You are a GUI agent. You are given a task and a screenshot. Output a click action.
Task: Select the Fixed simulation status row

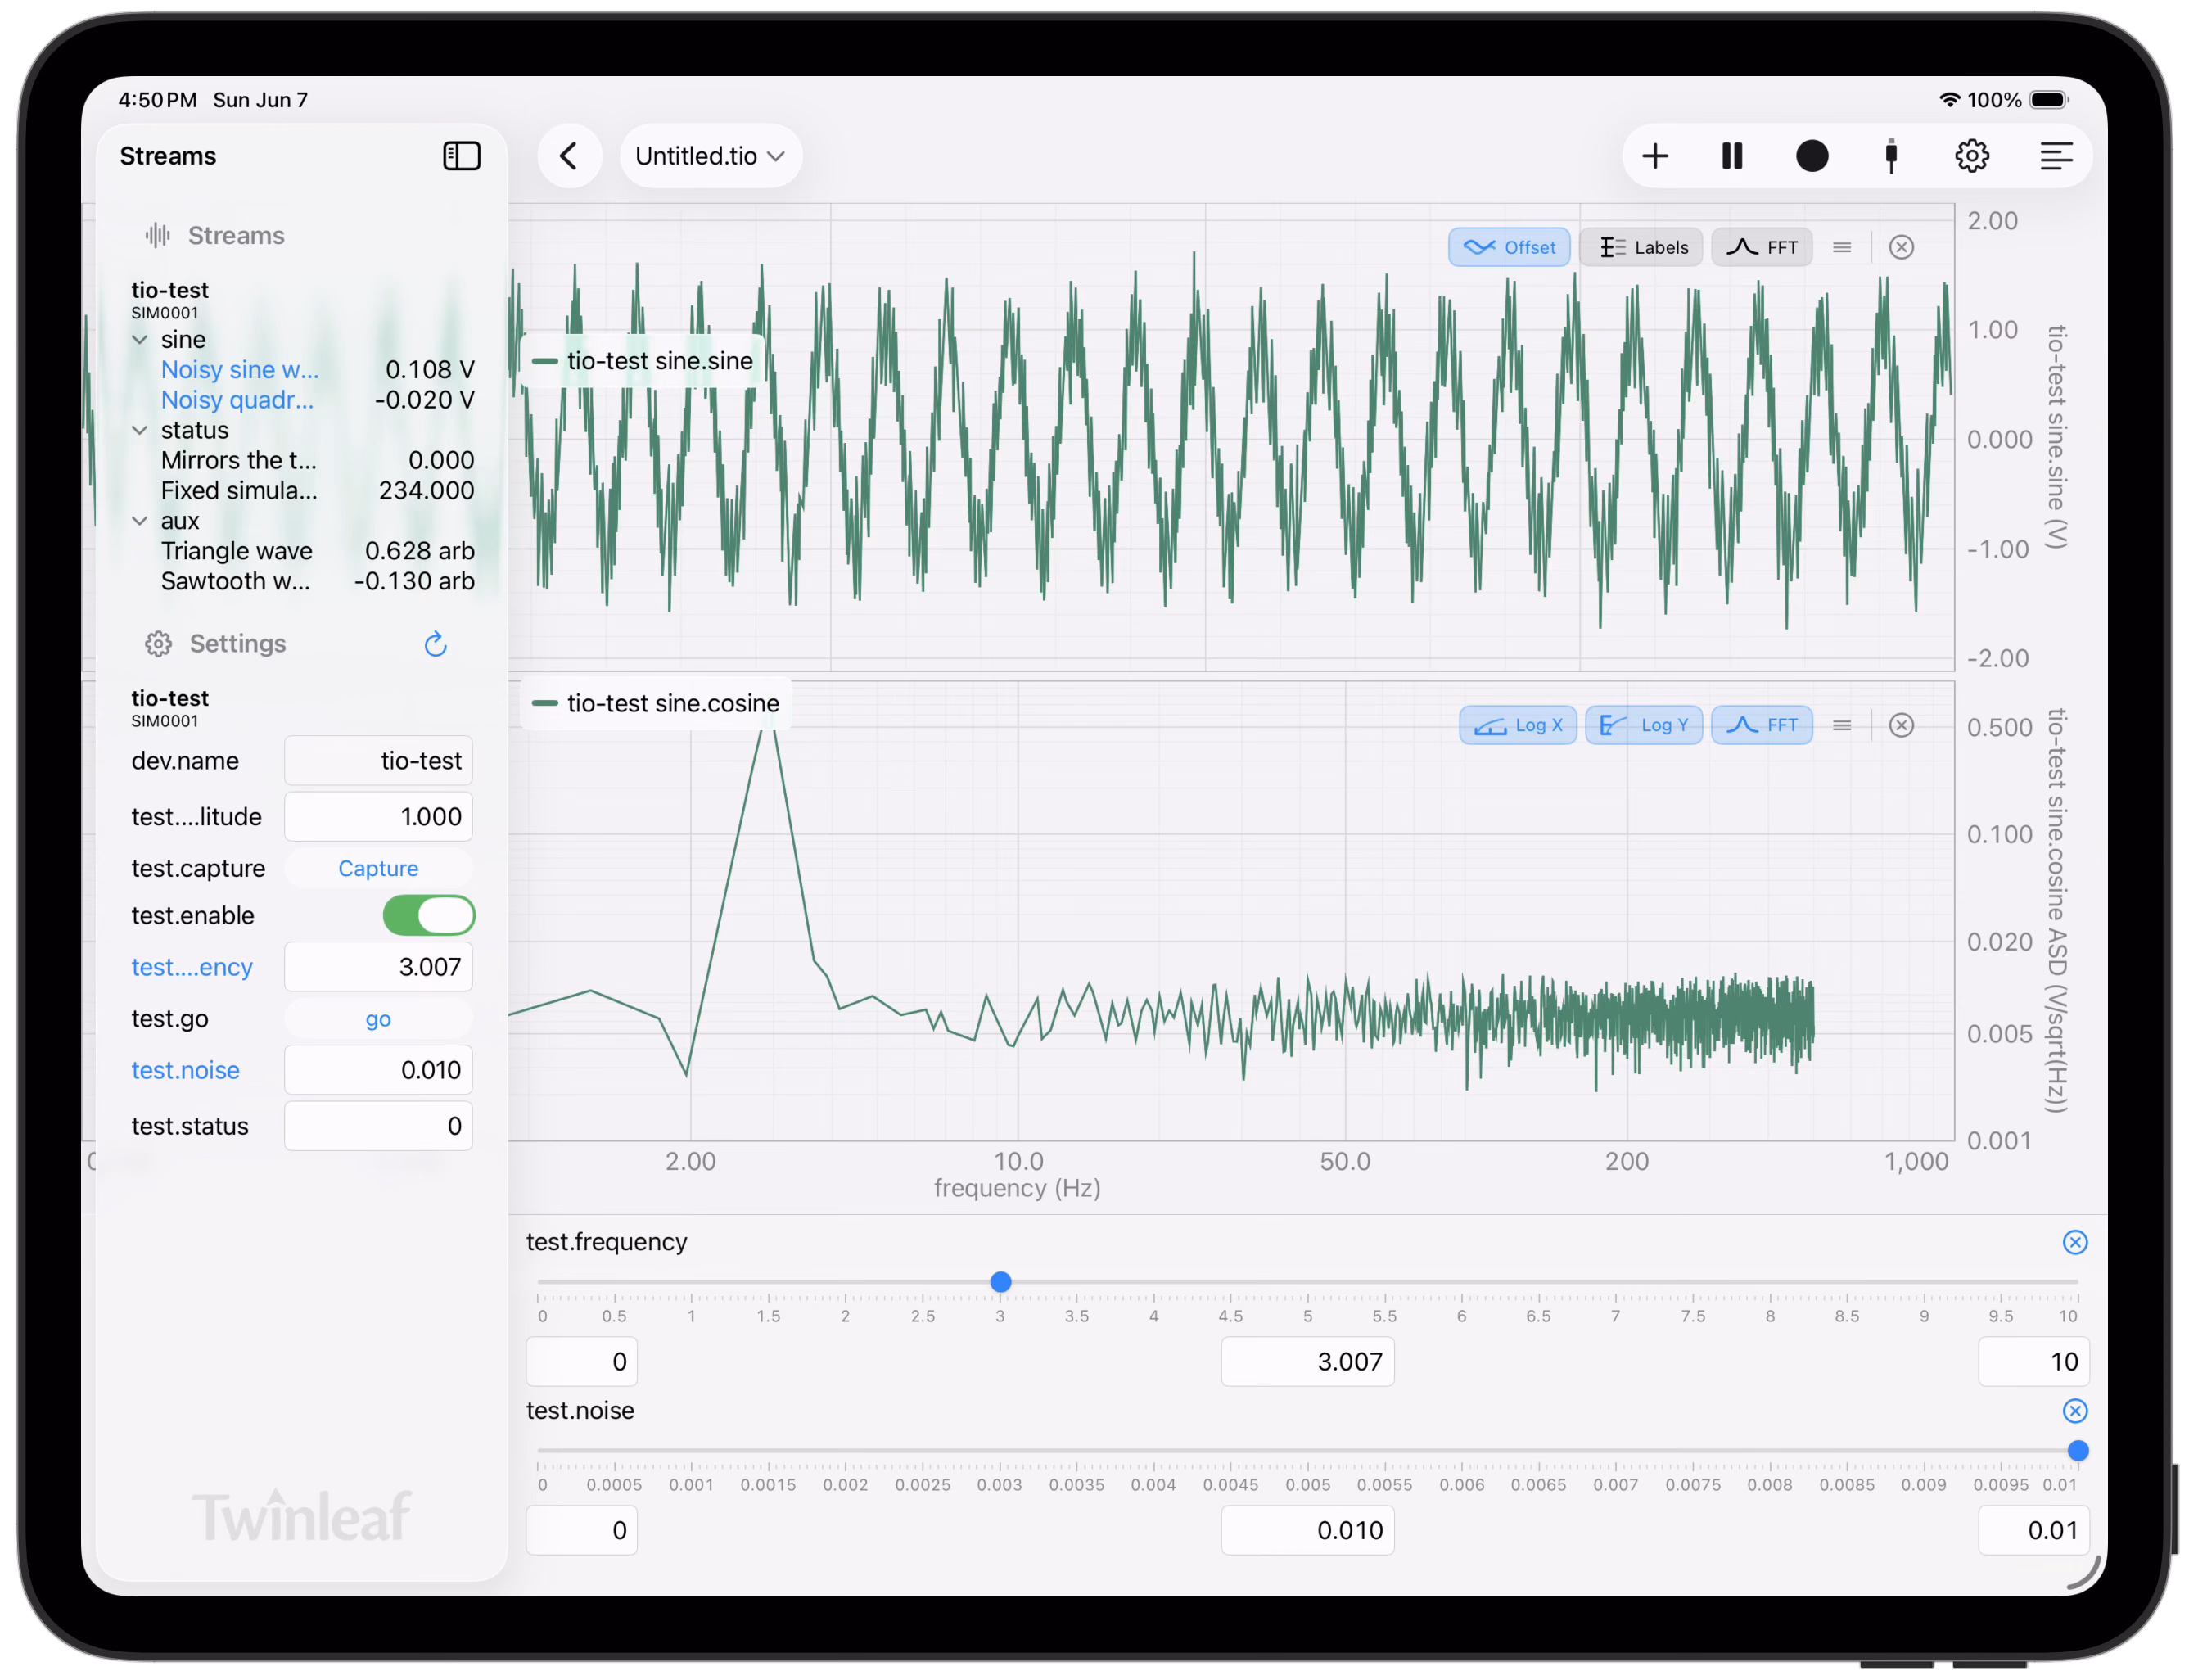[317, 491]
